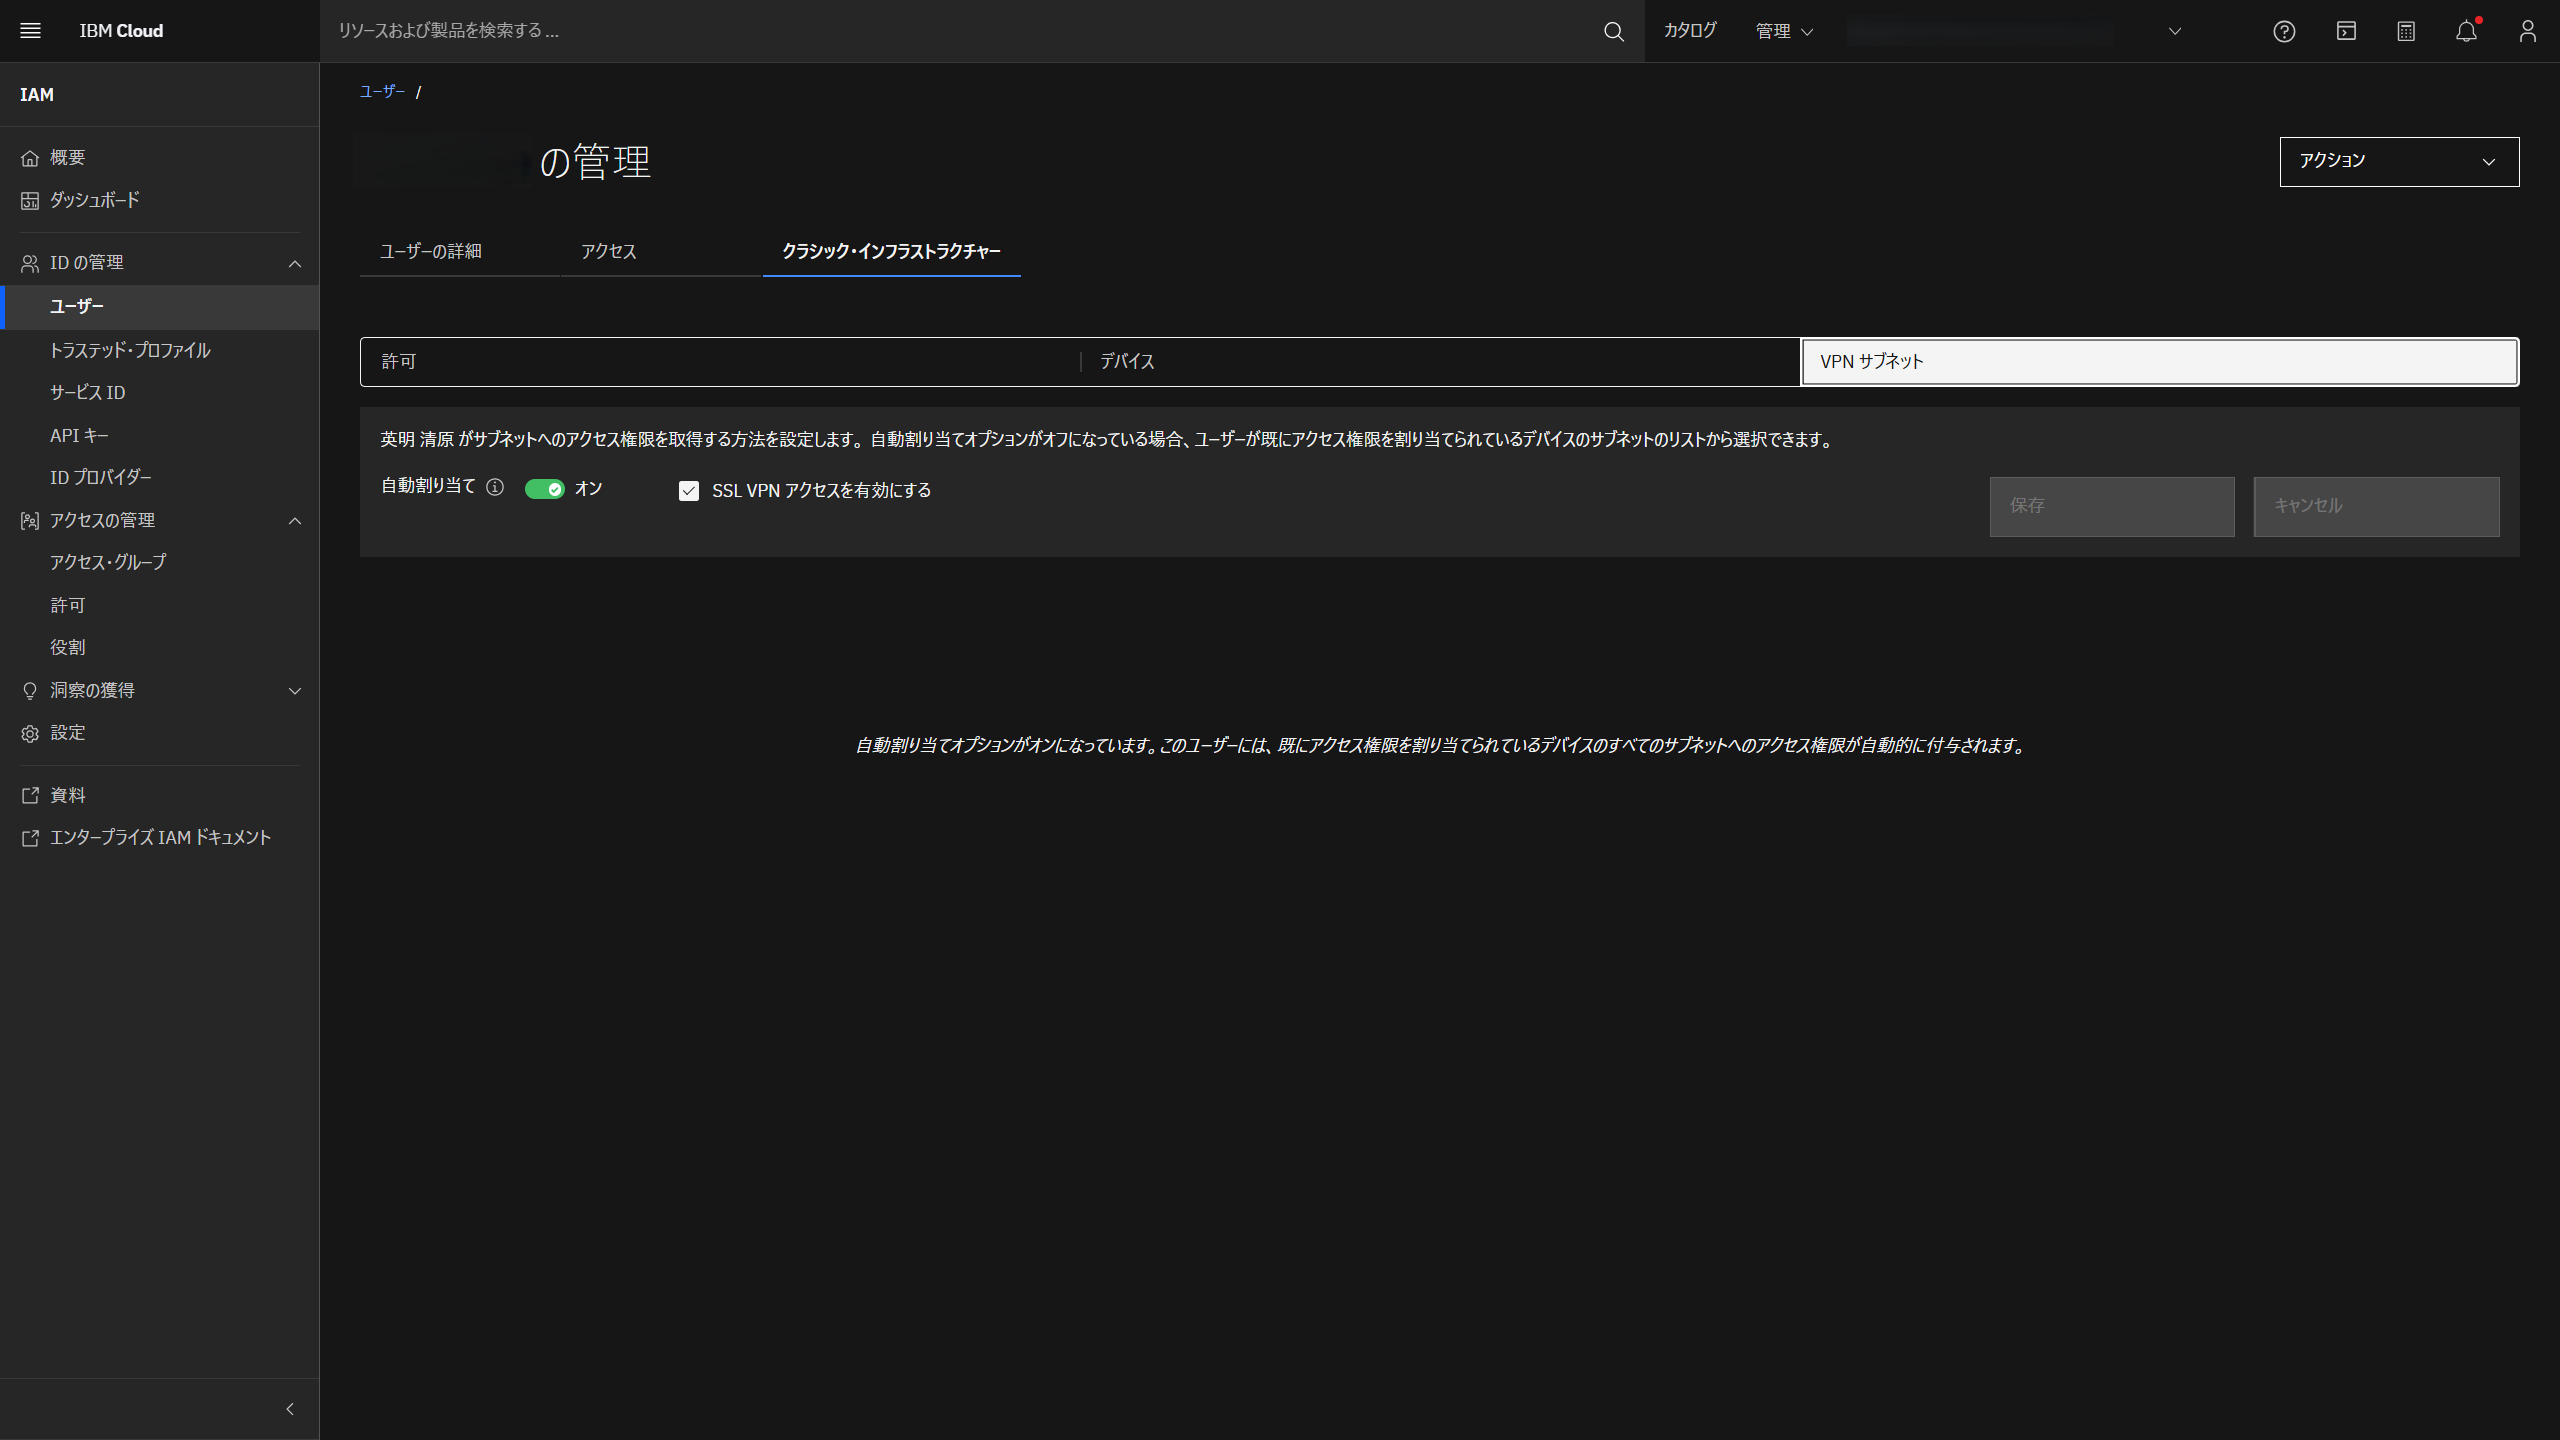
Task: Uncheck SSL VPN アクセスを有効にする
Action: point(689,490)
